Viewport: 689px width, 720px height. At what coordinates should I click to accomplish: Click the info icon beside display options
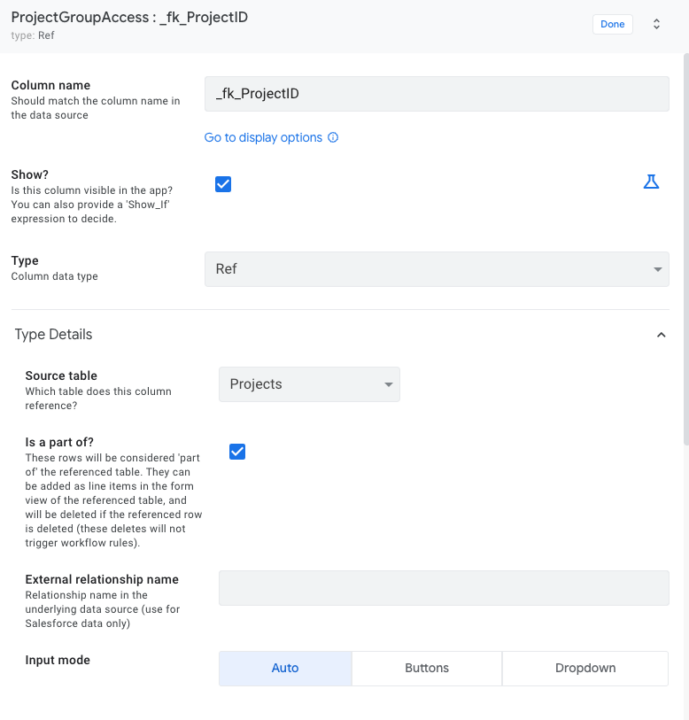click(x=333, y=138)
